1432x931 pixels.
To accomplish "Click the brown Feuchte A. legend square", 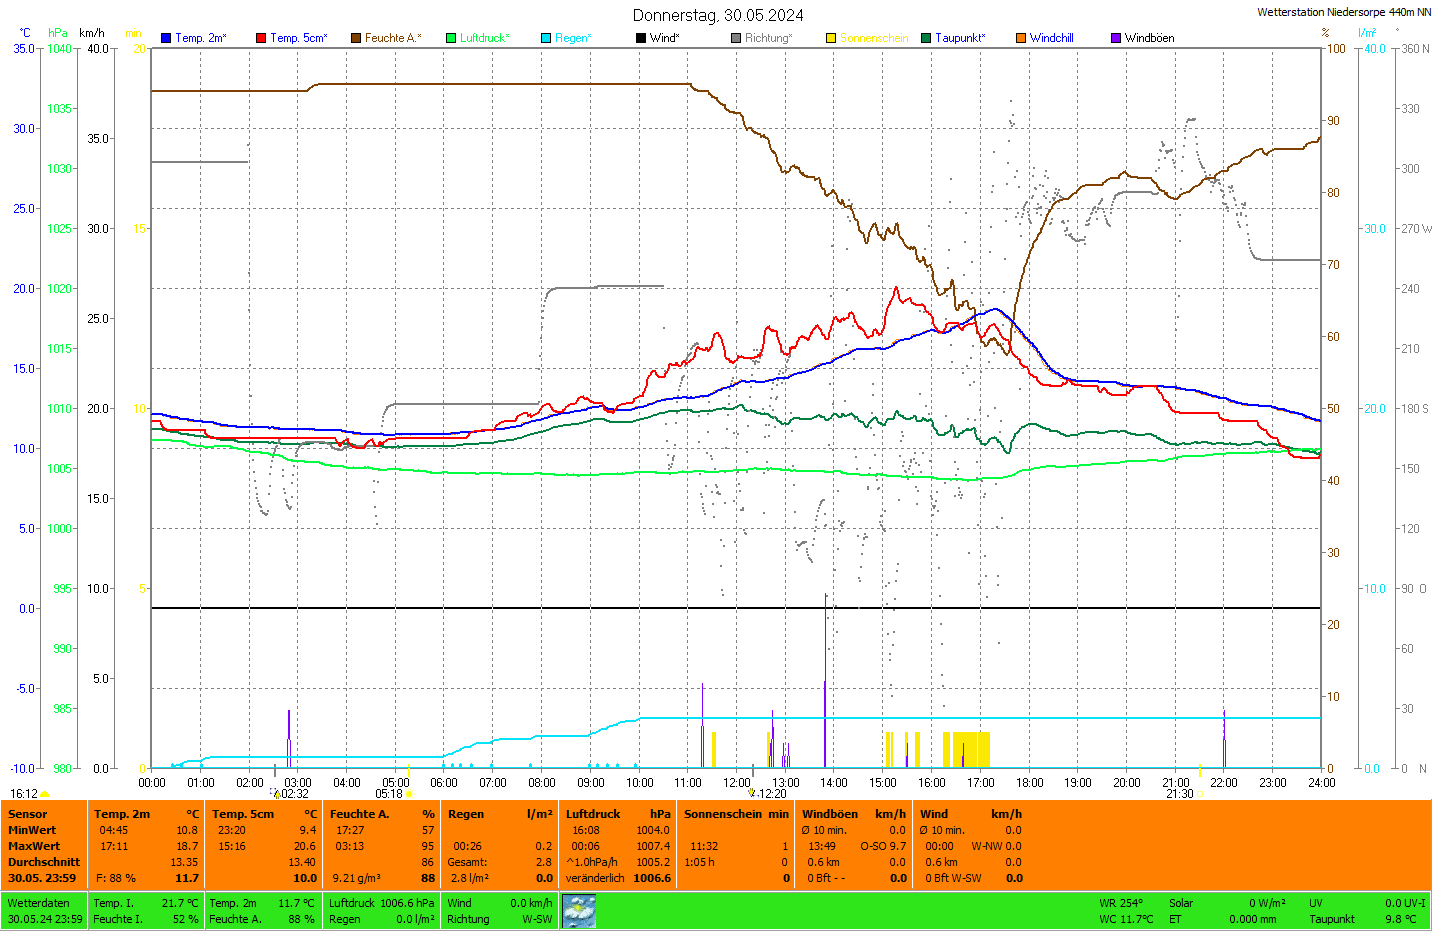I will (356, 38).
